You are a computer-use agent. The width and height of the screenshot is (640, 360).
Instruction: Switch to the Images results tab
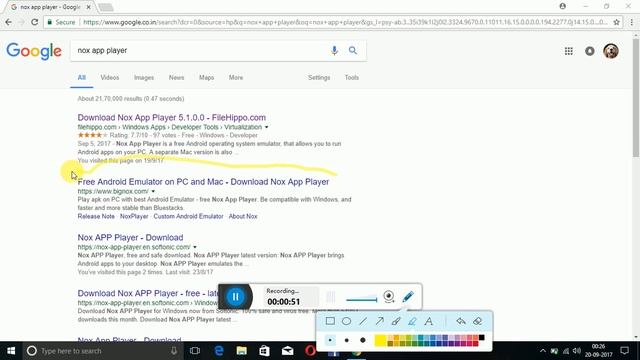pos(144,78)
